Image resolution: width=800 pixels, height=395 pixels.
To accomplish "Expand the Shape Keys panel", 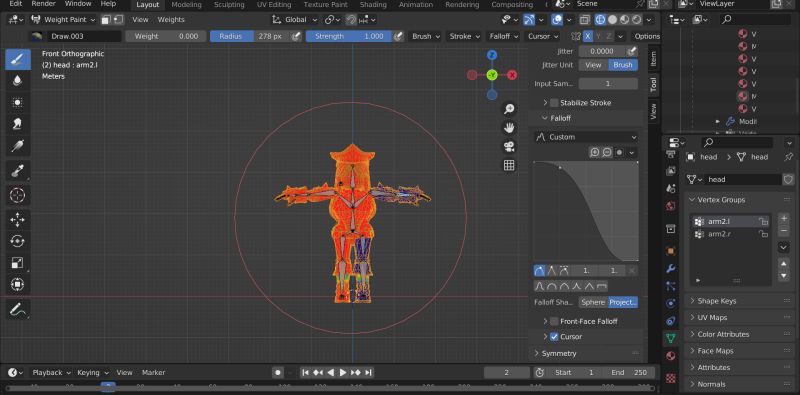I will [716, 301].
